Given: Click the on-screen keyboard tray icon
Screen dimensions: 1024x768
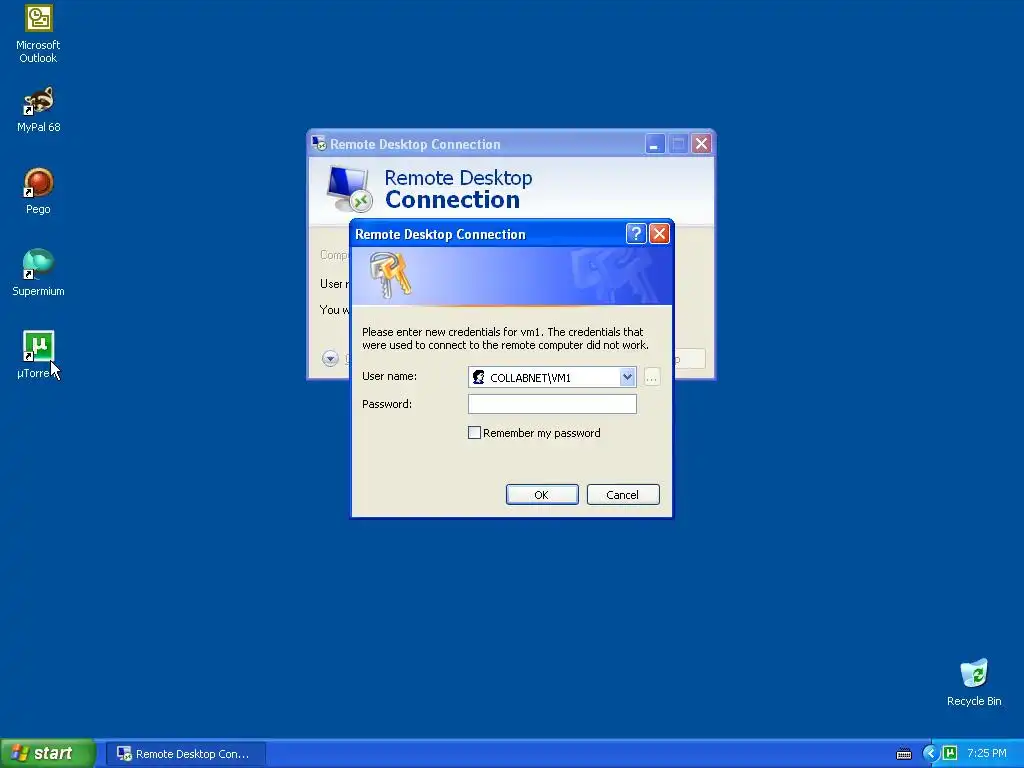Looking at the screenshot, I should pyautogui.click(x=904, y=754).
